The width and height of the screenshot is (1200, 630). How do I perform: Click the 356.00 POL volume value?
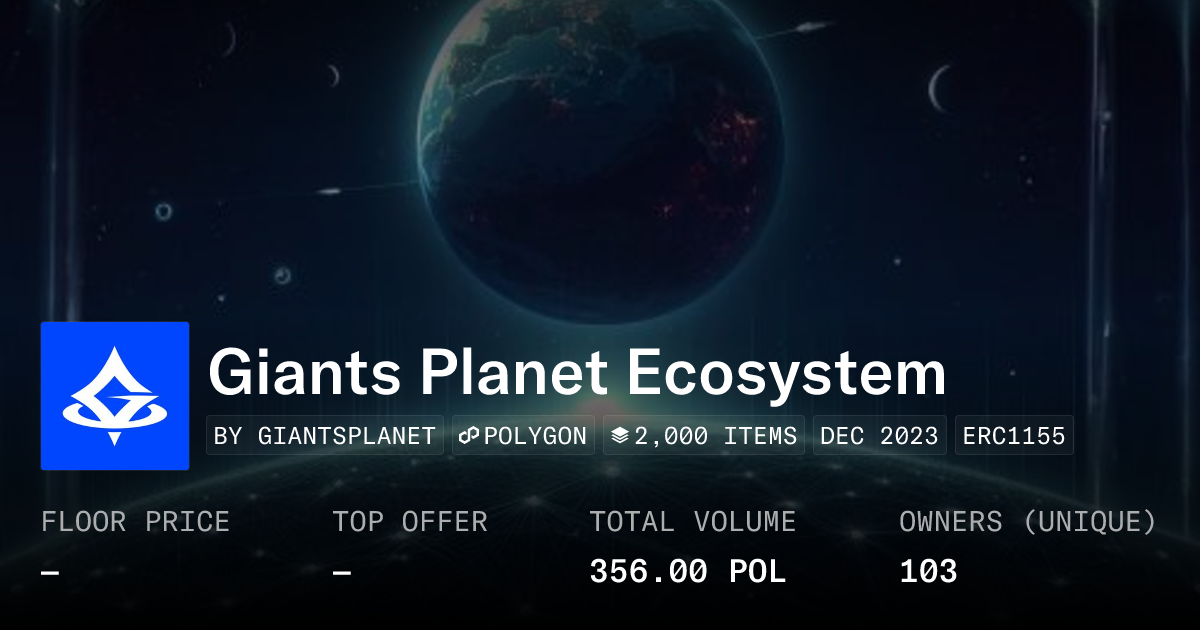pos(687,572)
